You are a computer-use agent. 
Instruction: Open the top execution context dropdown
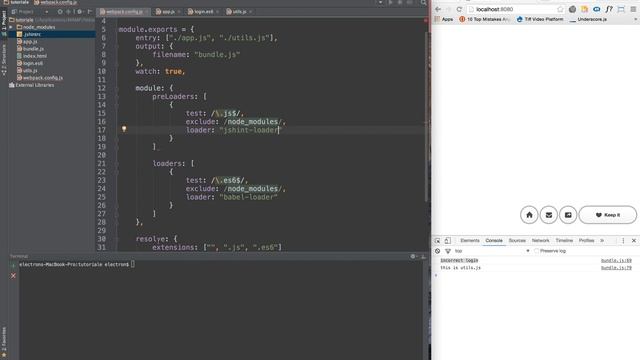[x=492, y=251]
